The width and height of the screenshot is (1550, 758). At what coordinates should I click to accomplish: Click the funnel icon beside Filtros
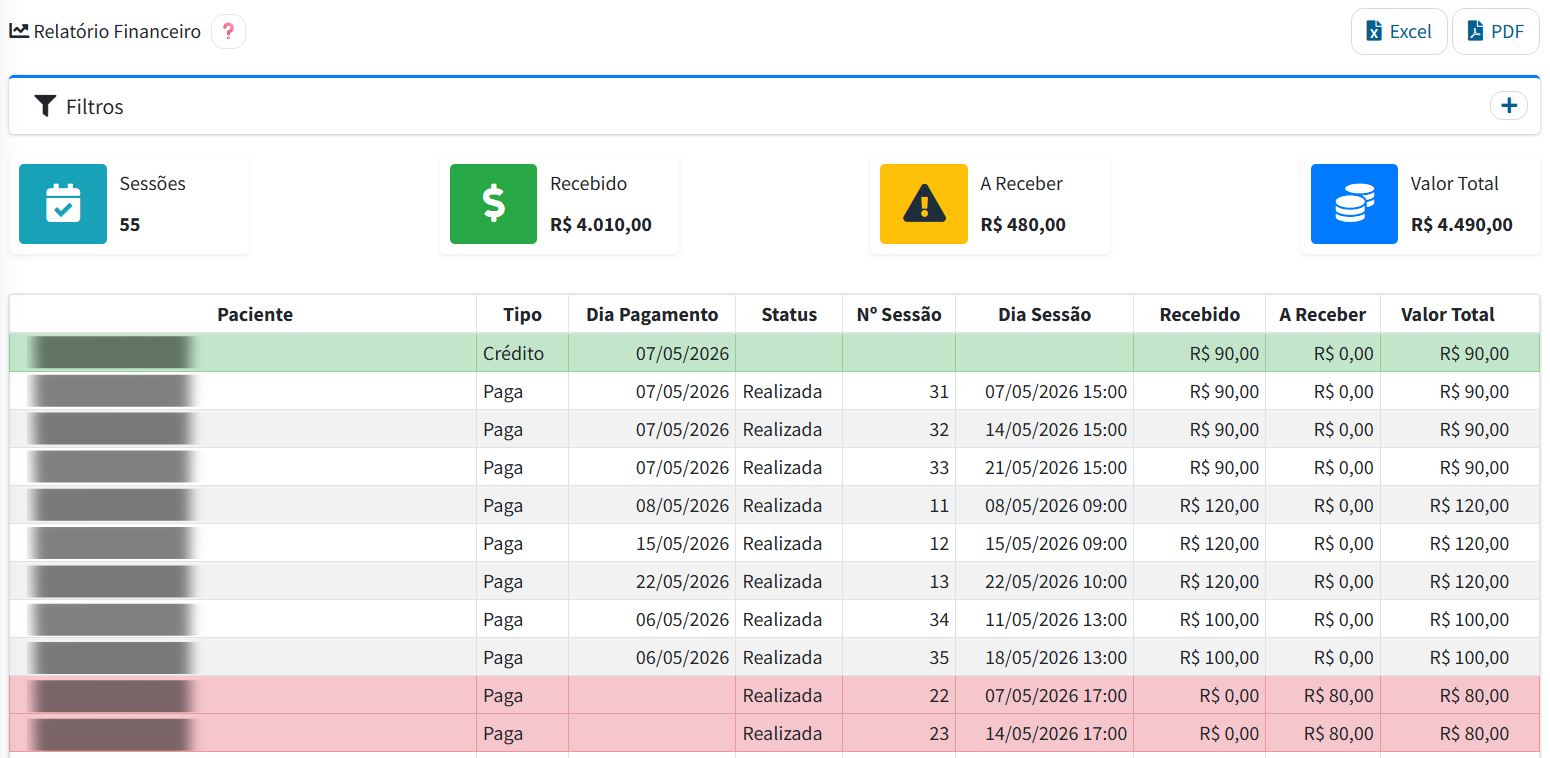click(45, 106)
